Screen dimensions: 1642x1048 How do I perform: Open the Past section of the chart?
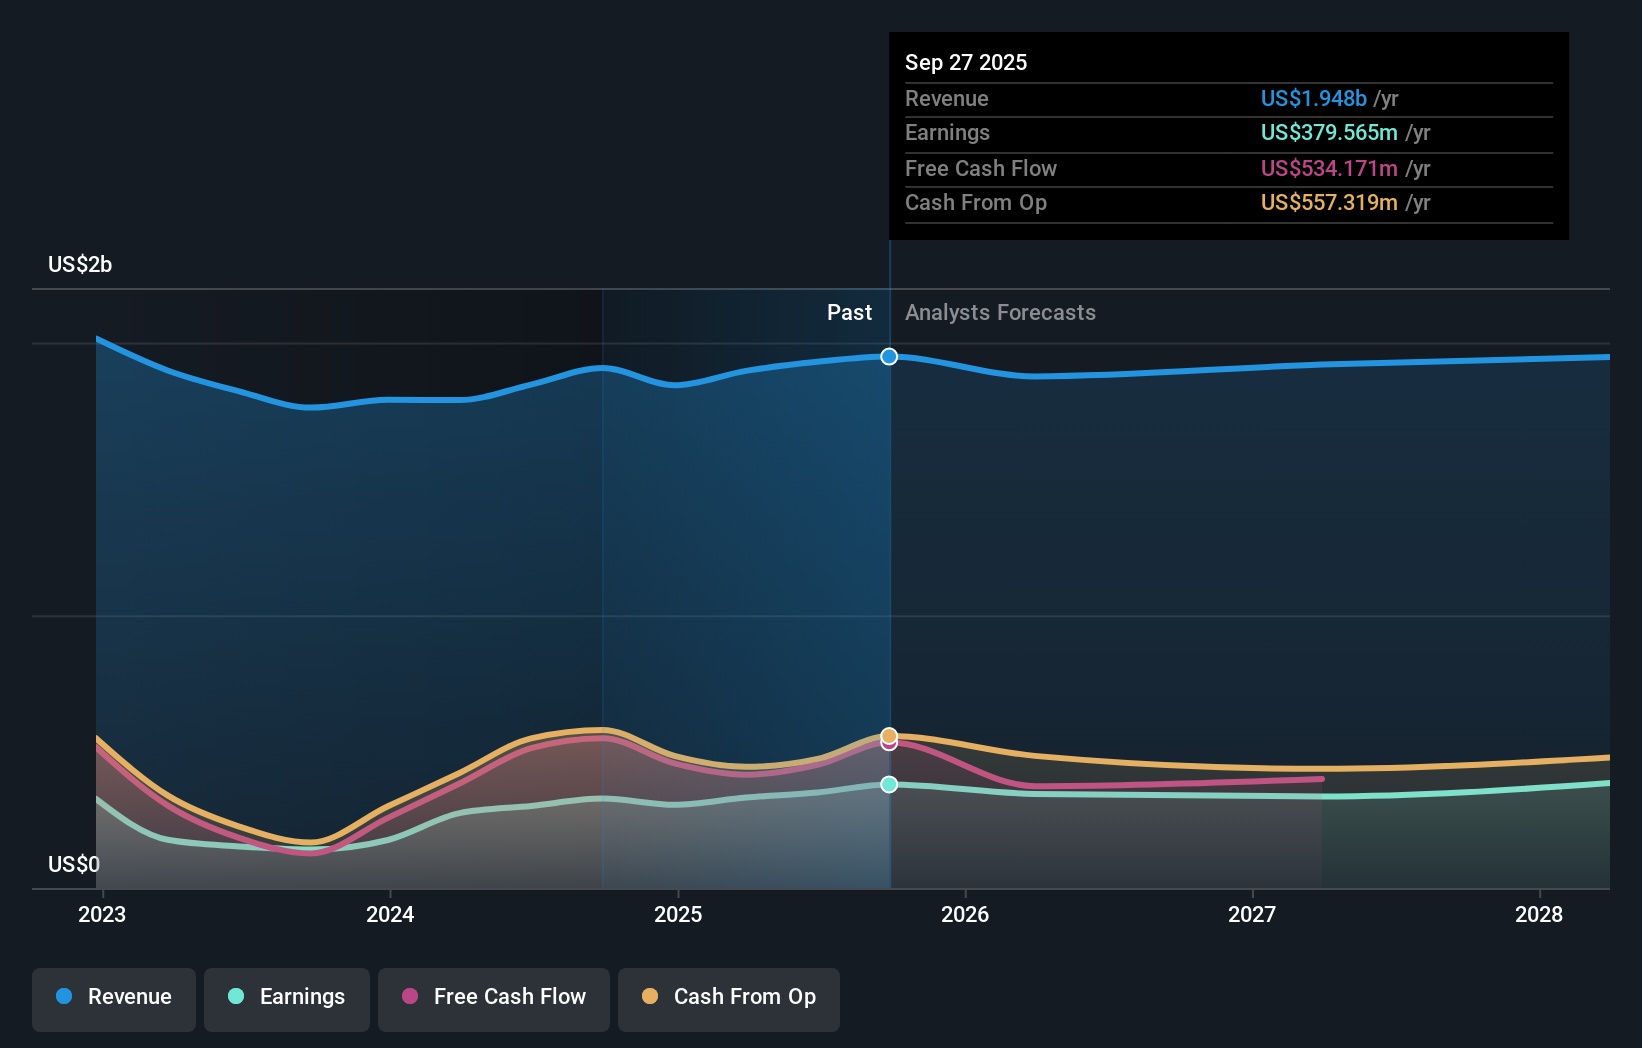(849, 312)
